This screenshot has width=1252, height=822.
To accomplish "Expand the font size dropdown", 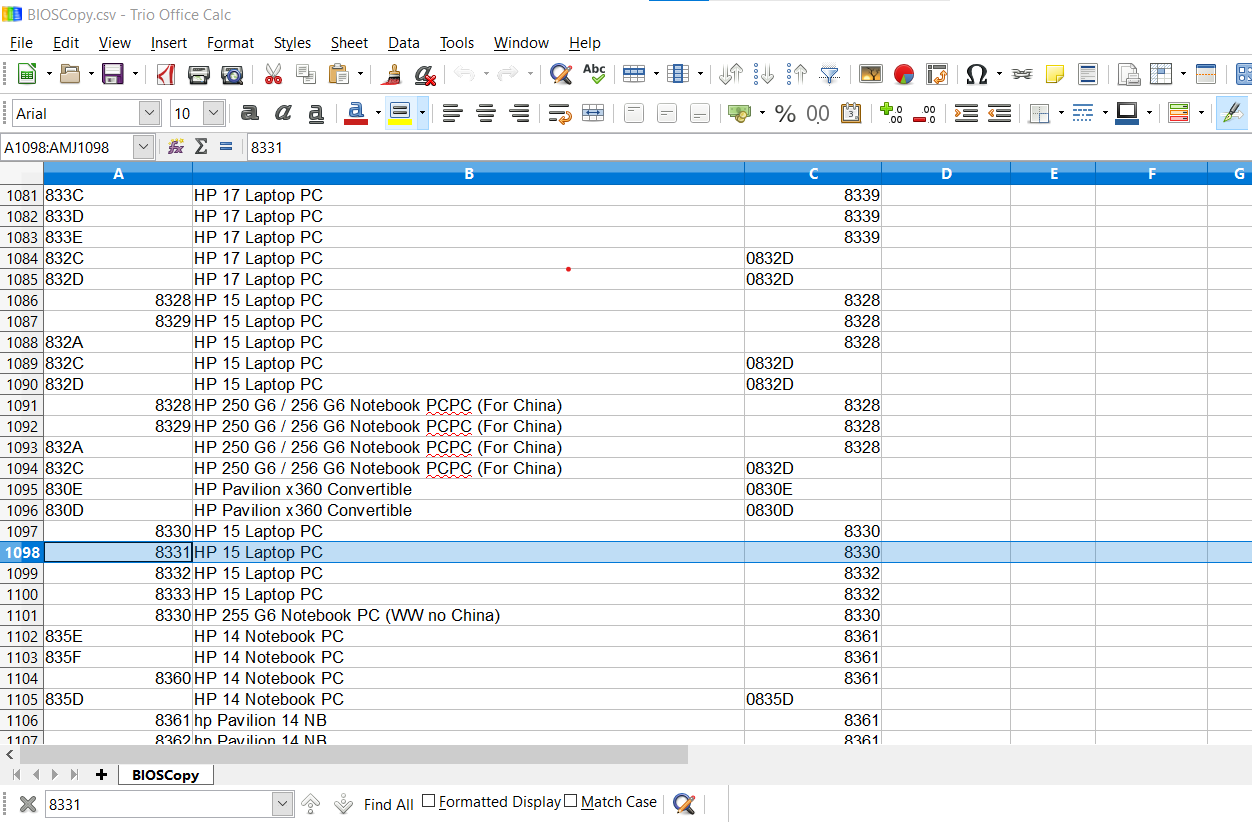I will [213, 114].
